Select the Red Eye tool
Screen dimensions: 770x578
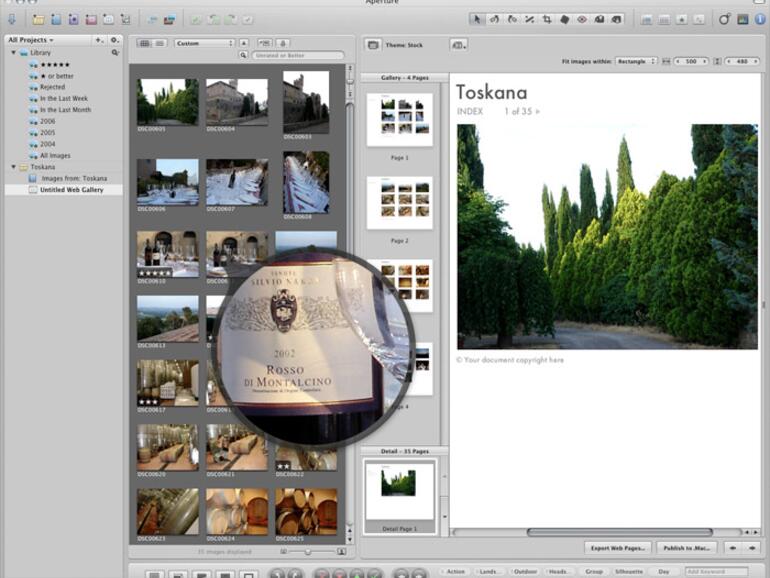tap(581, 19)
